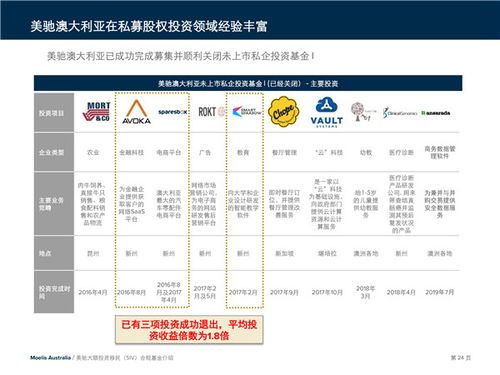Click the 农业 type cell
The height and width of the screenshot is (375, 500).
[93, 152]
